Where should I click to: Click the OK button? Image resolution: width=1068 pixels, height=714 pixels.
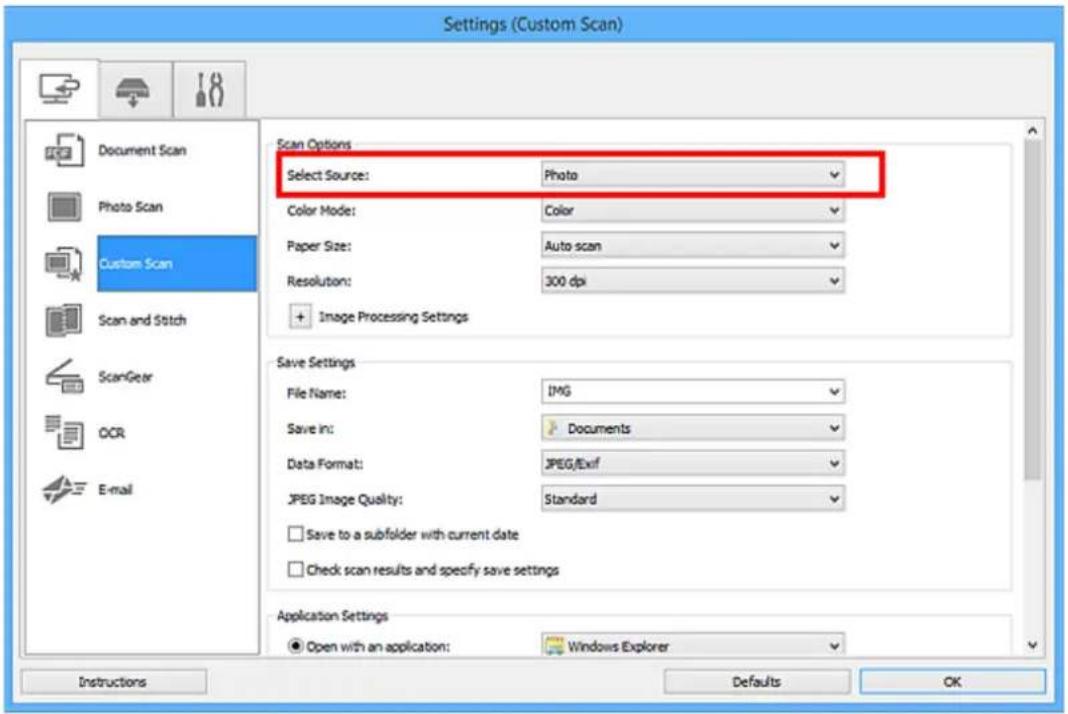click(952, 682)
